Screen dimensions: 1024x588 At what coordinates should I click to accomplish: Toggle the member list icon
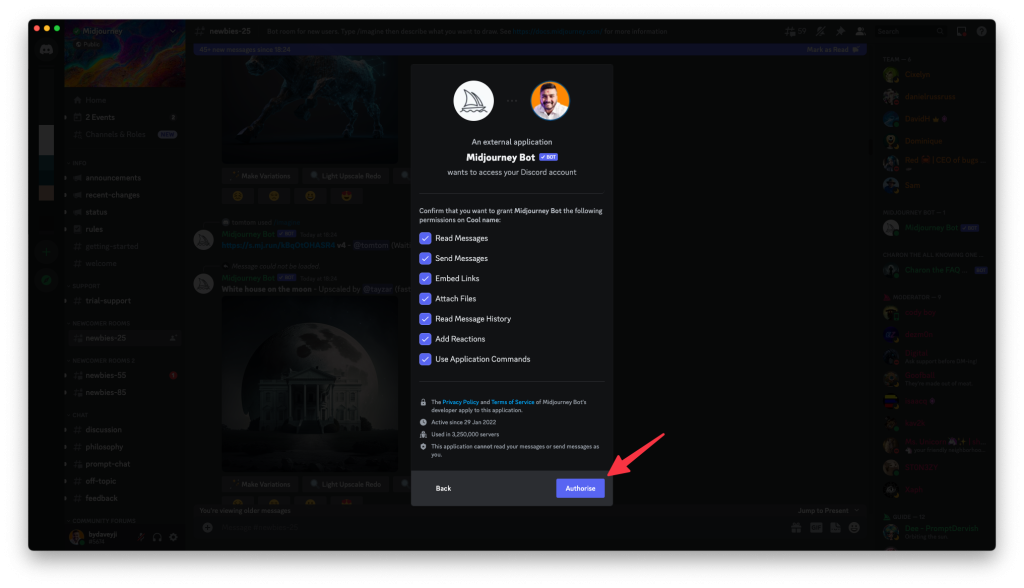[x=861, y=31]
